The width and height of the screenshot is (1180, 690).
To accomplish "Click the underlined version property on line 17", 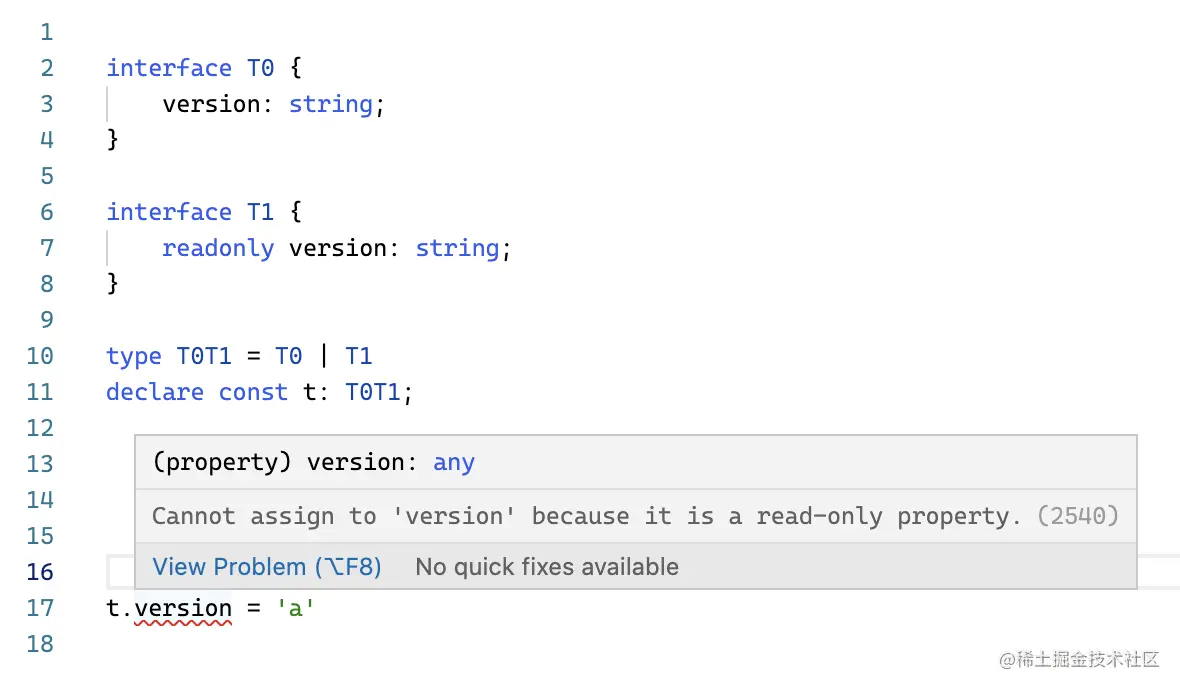I will [x=184, y=608].
